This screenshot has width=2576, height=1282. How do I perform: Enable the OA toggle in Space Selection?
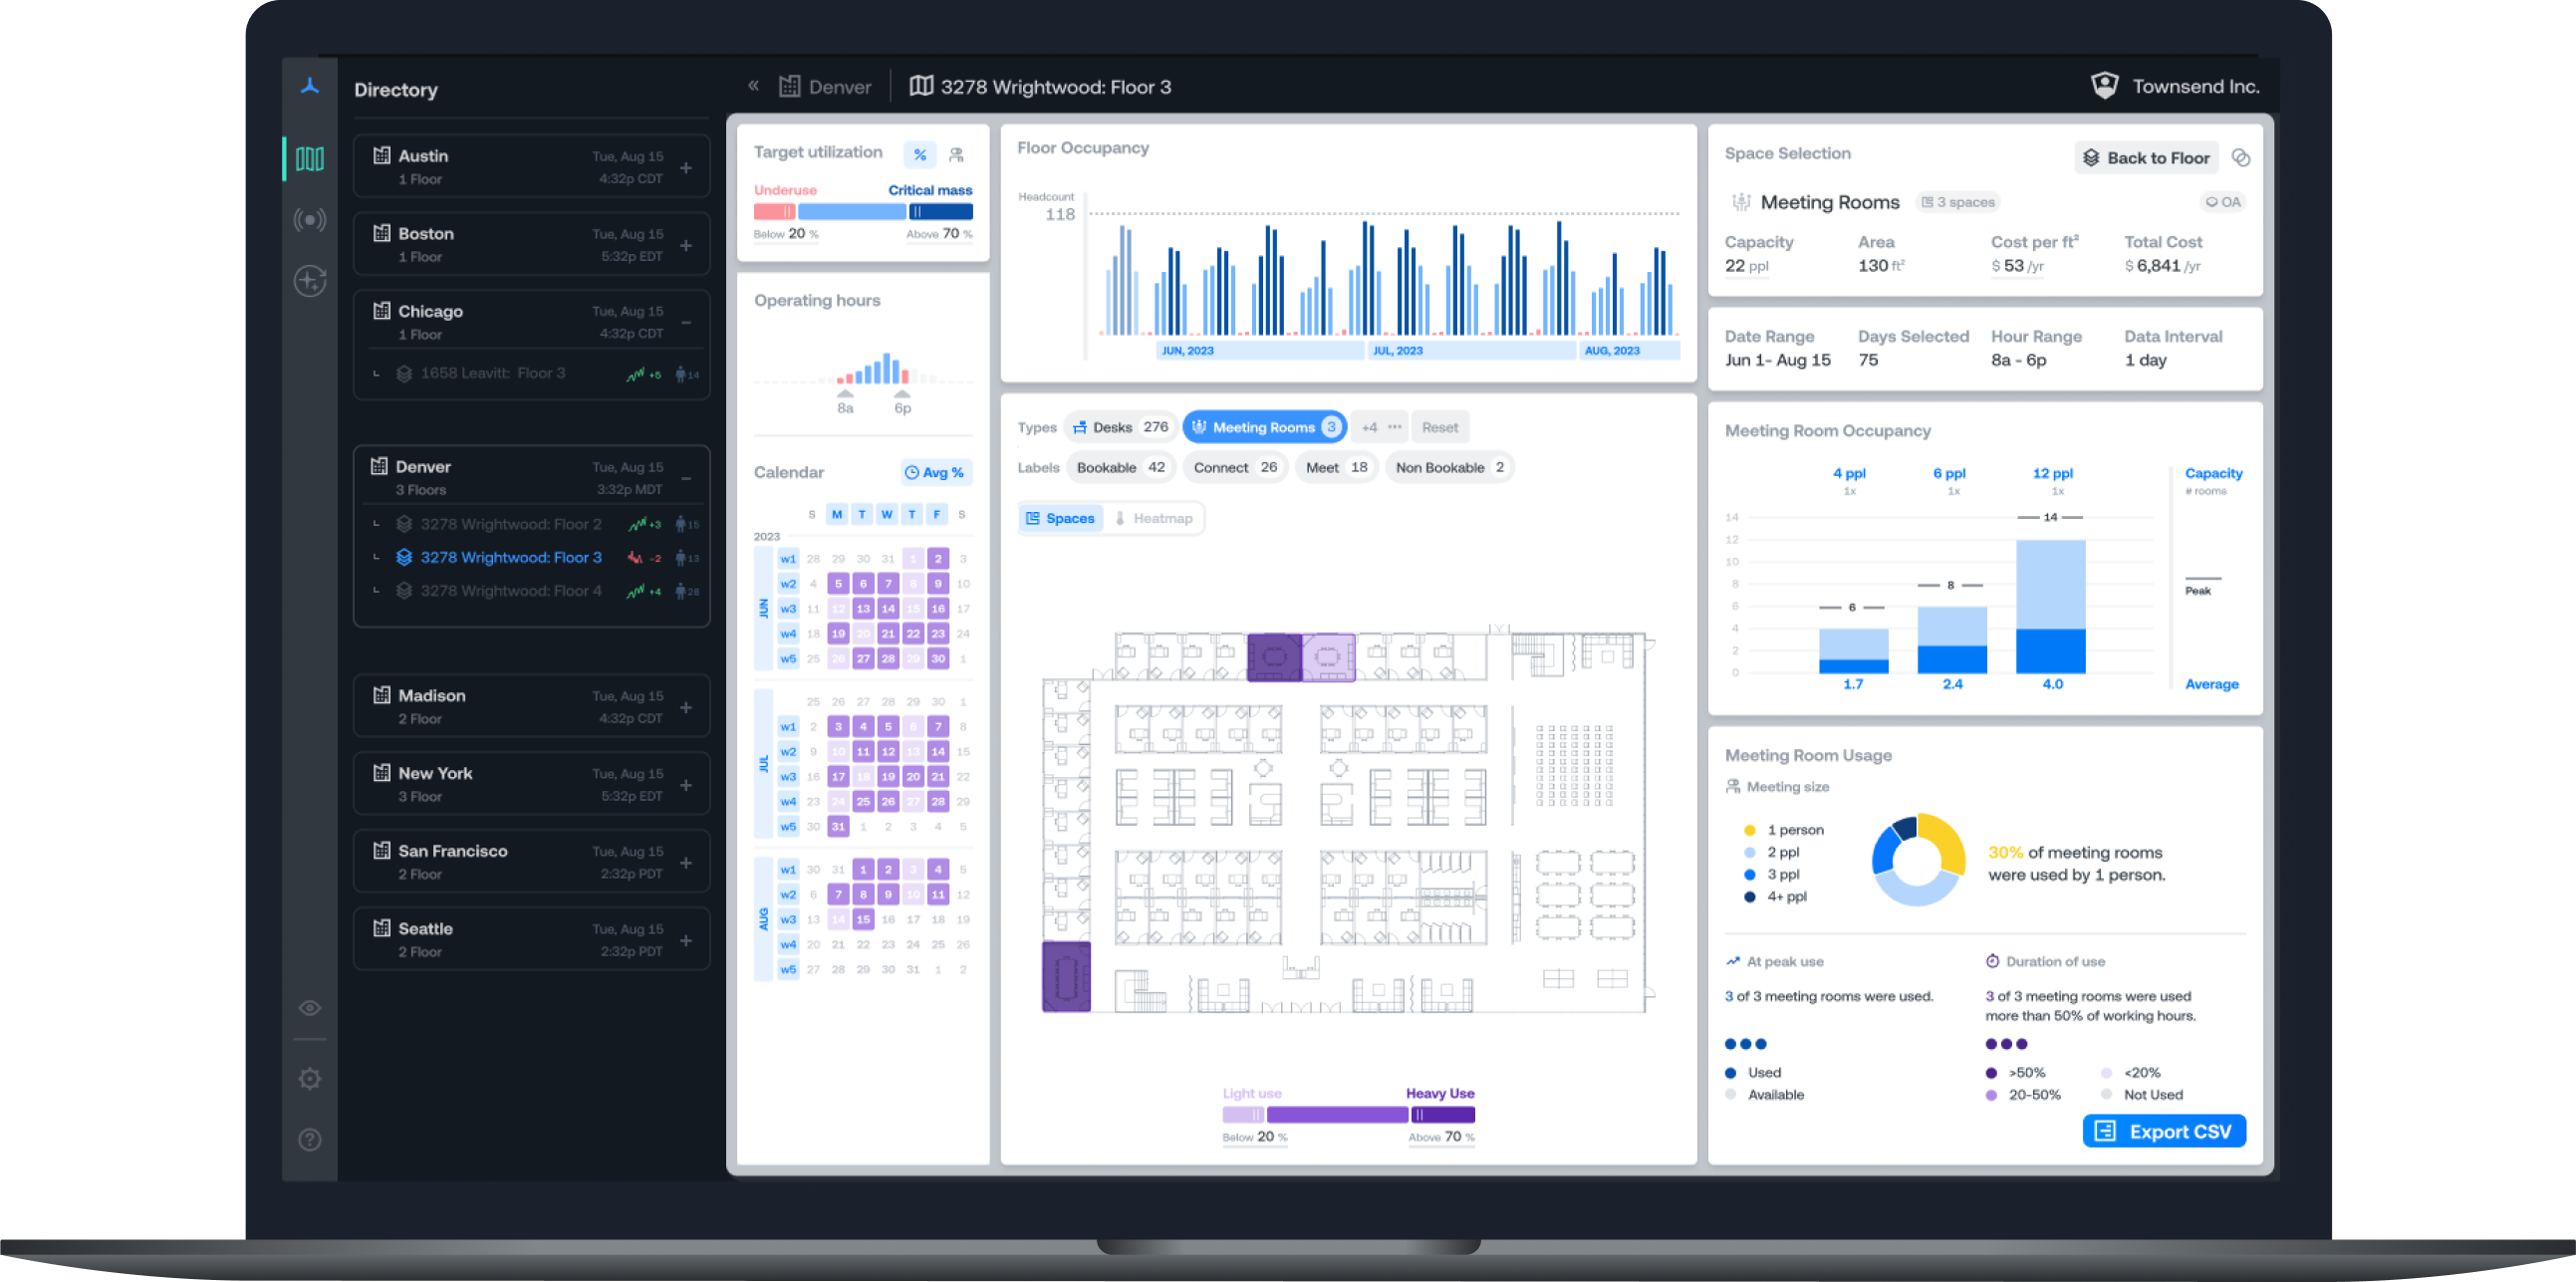click(2224, 201)
